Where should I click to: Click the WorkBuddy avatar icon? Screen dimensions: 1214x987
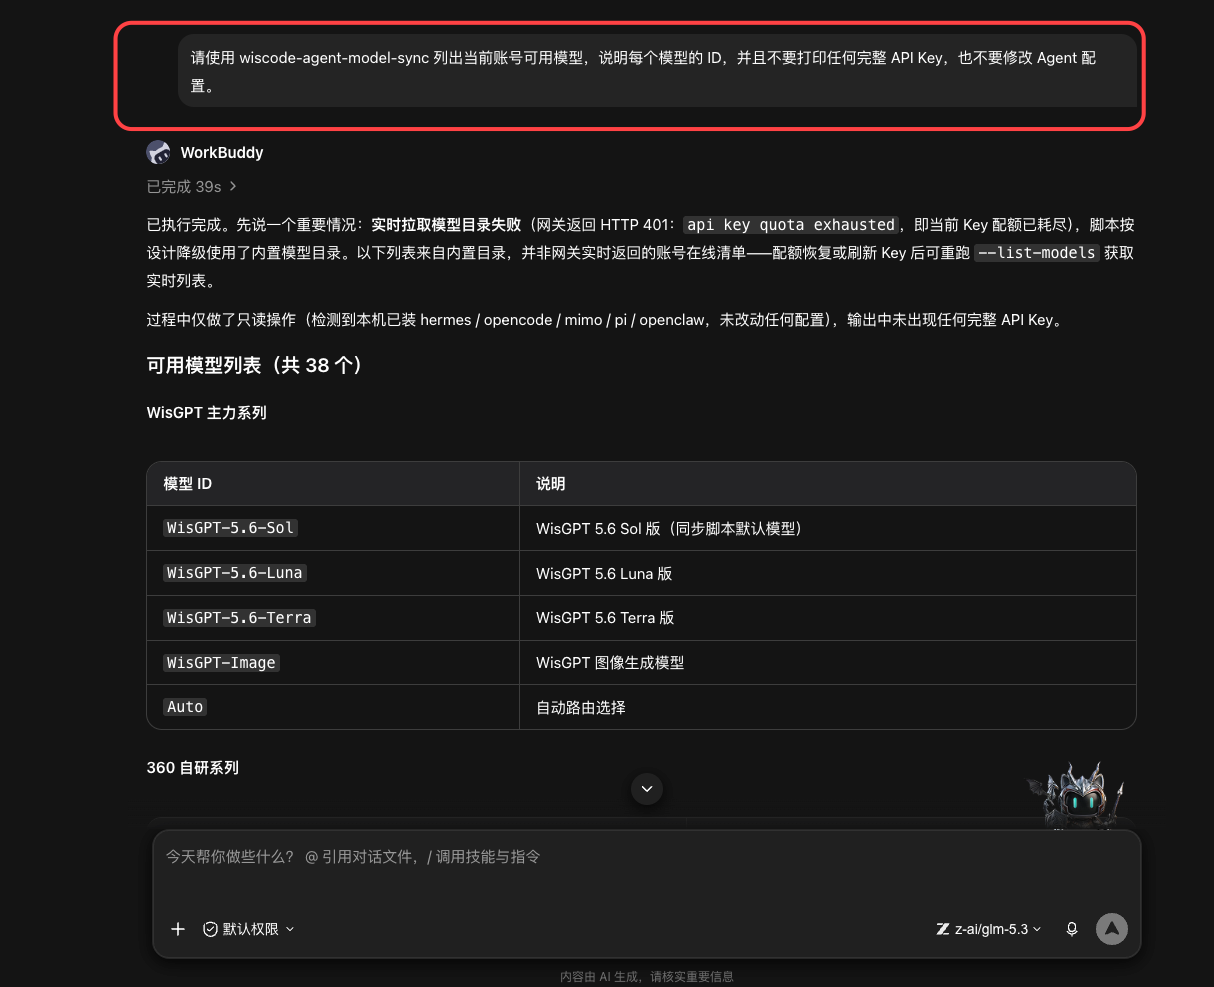tap(158, 152)
